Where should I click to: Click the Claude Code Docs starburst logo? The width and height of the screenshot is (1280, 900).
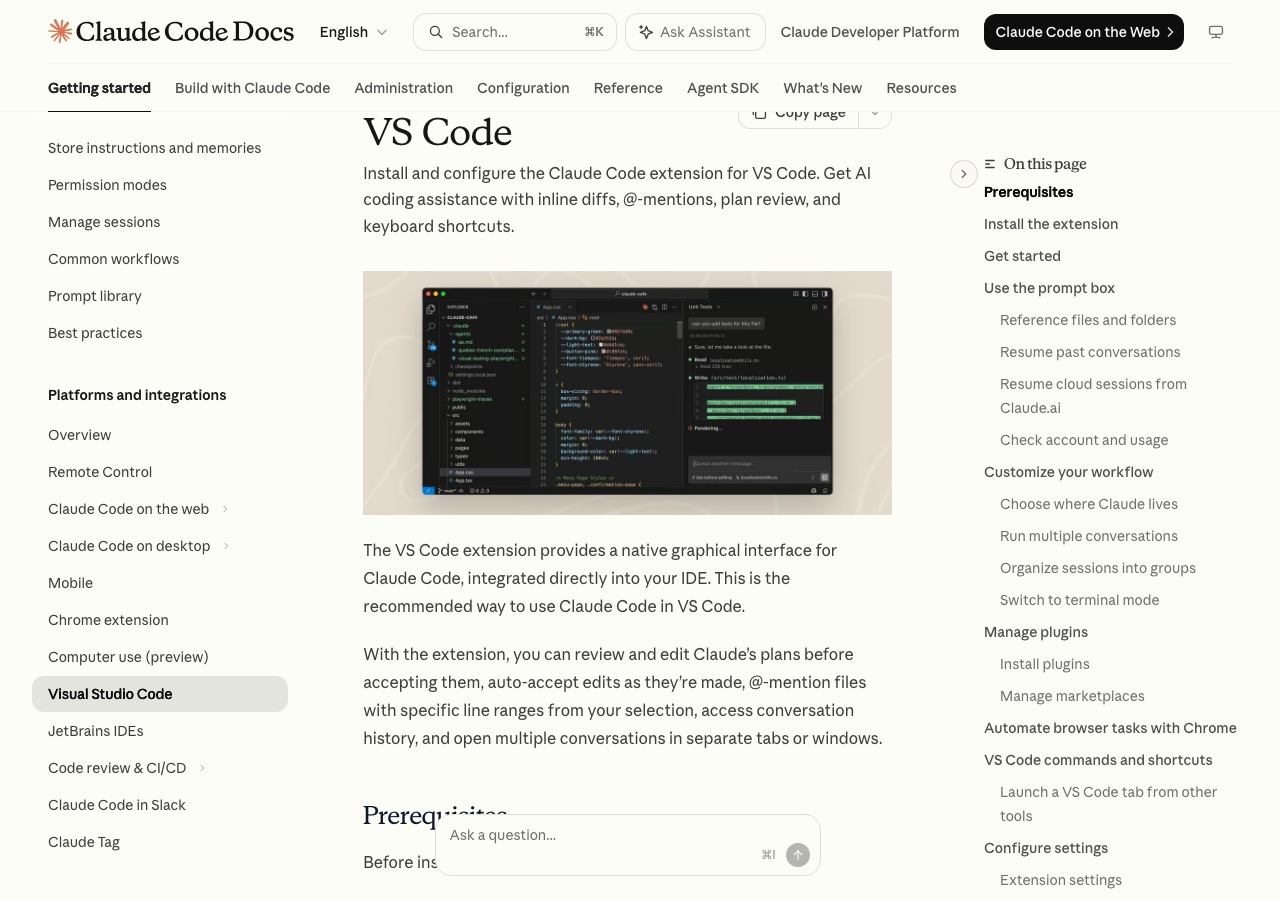(60, 31)
